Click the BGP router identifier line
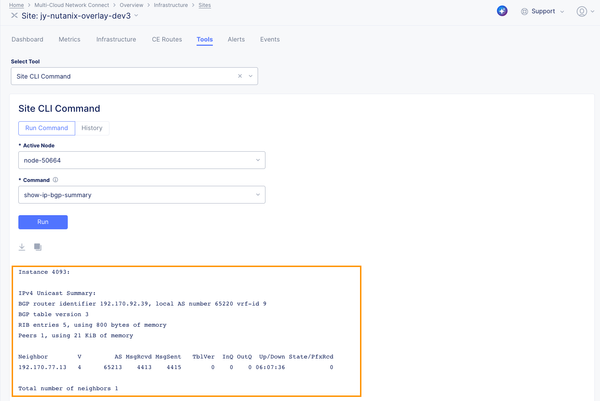The image size is (600, 401). [x=142, y=304]
